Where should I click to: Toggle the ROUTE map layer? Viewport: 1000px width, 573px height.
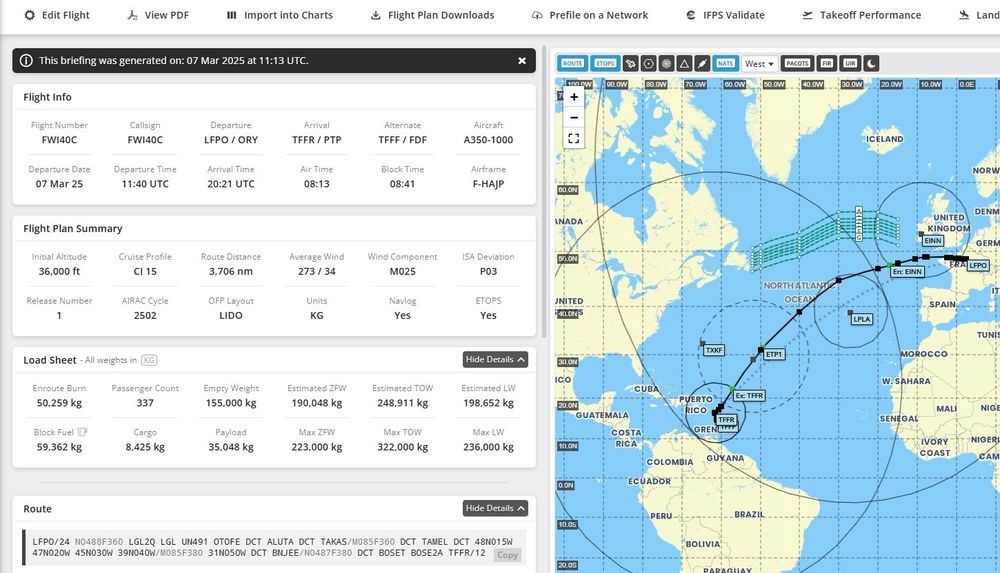[572, 63]
